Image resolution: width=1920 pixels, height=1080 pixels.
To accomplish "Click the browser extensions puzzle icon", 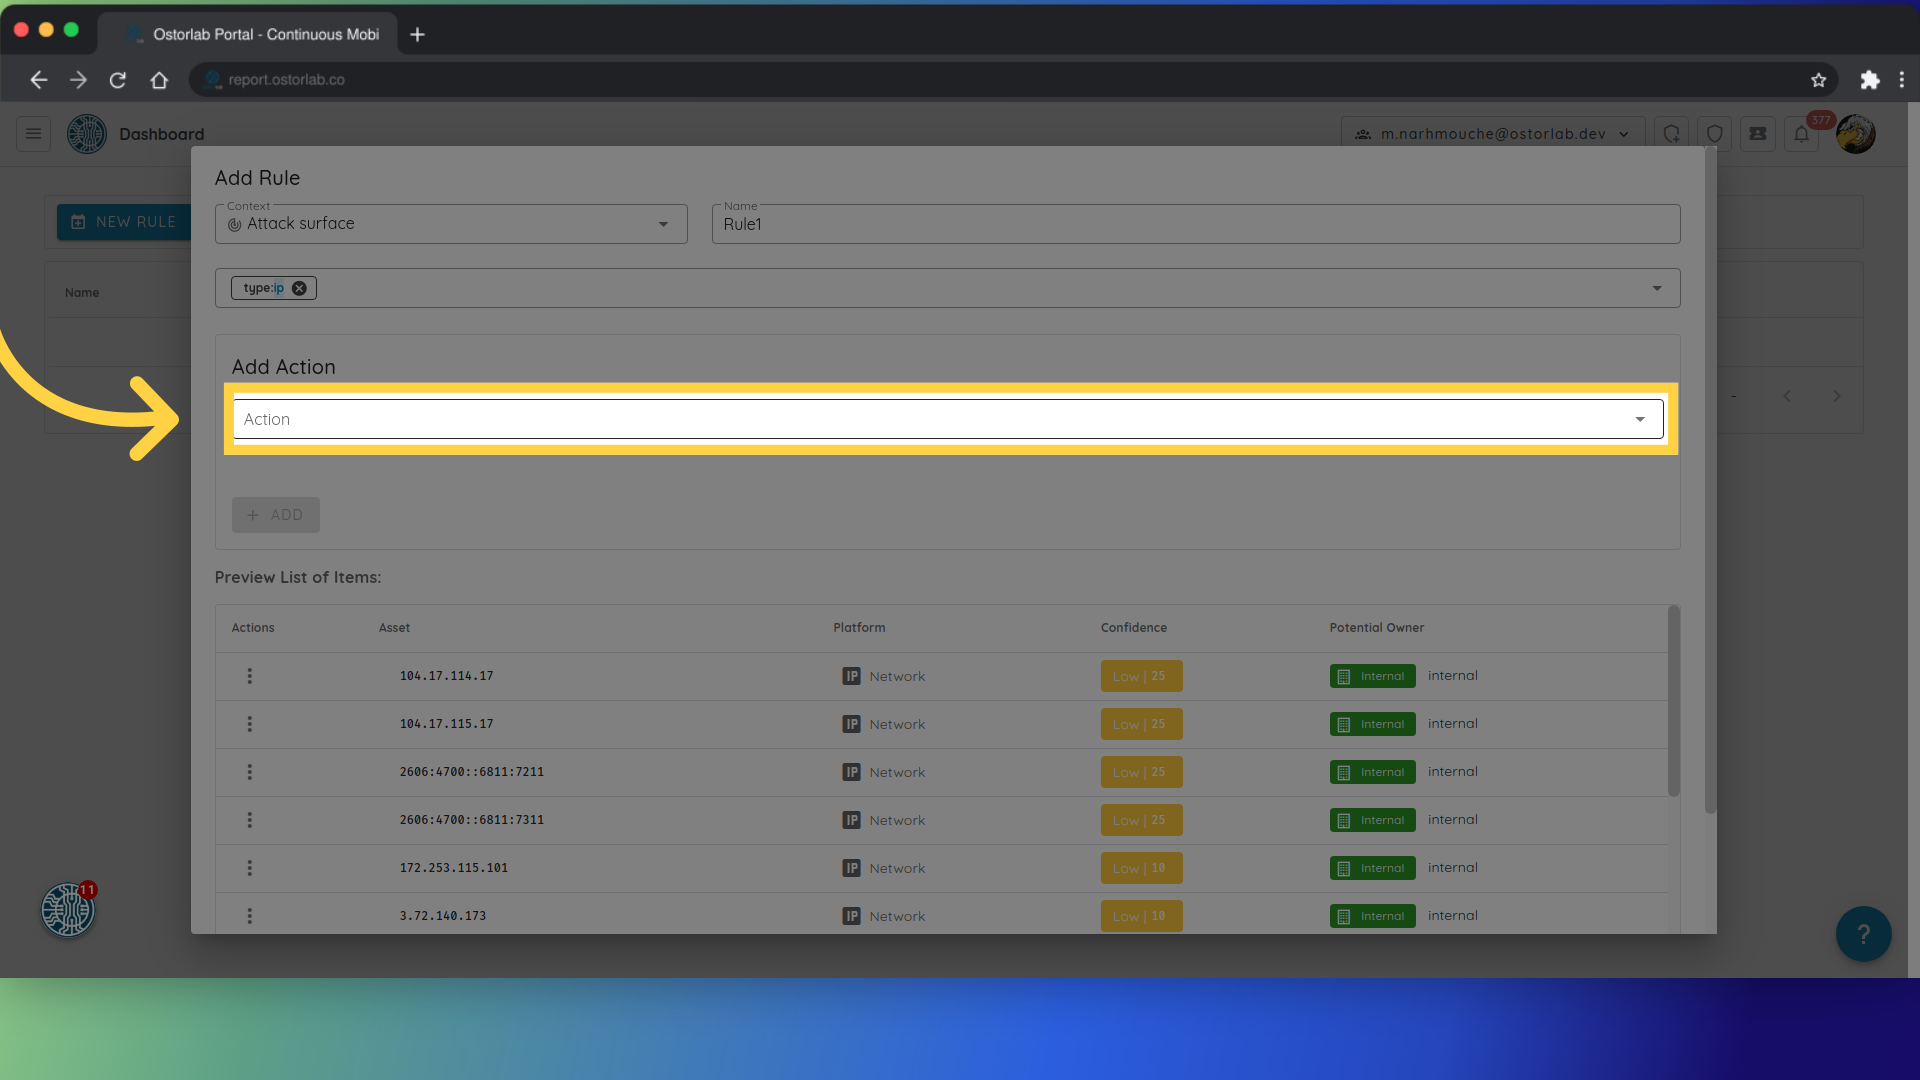I will (1869, 80).
